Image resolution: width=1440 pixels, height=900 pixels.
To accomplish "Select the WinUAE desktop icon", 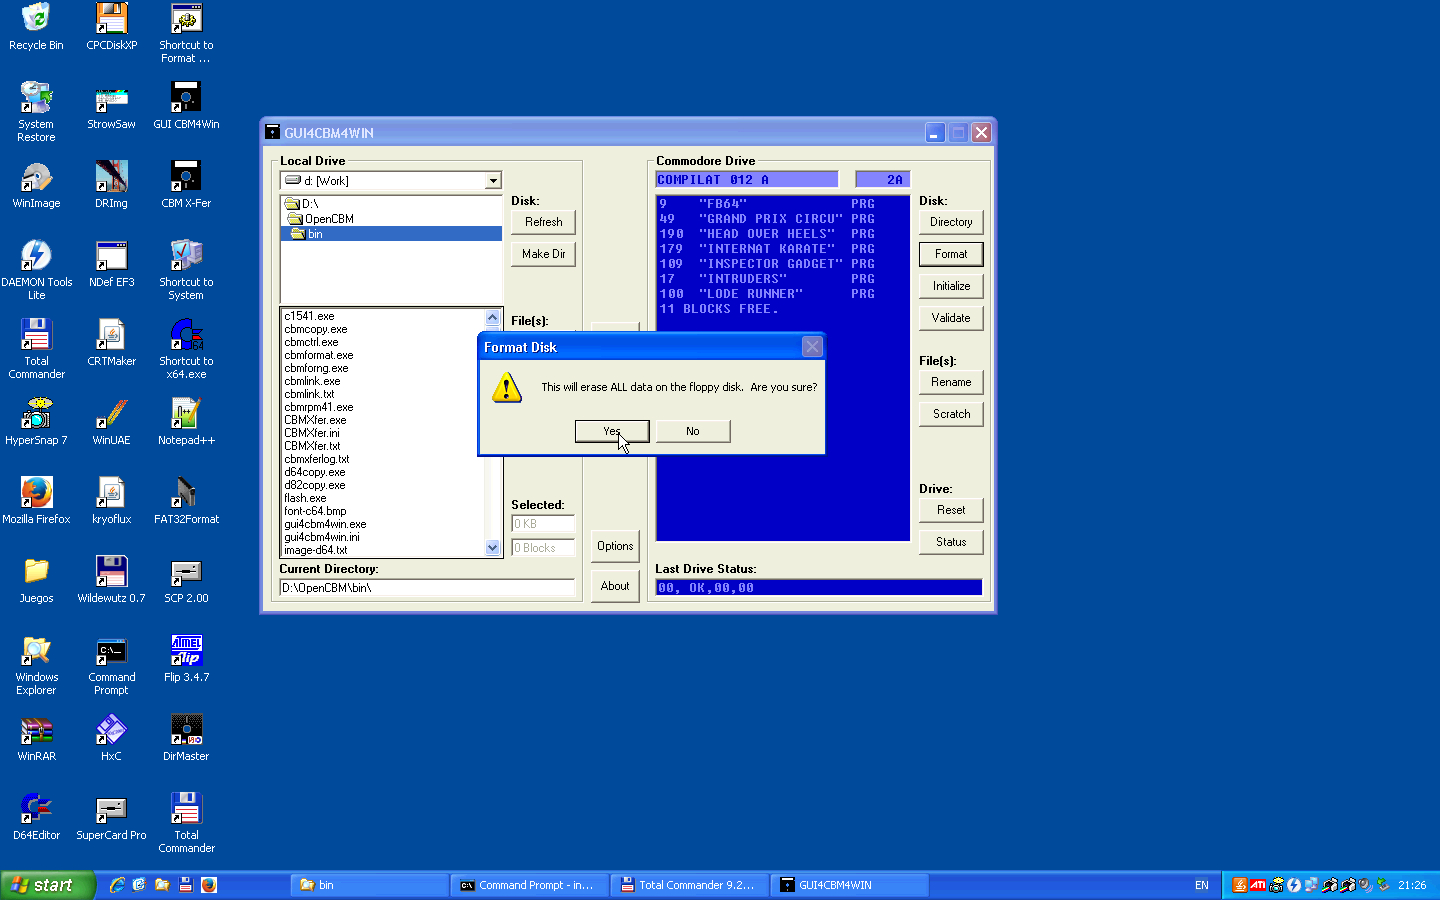I will (x=111, y=422).
